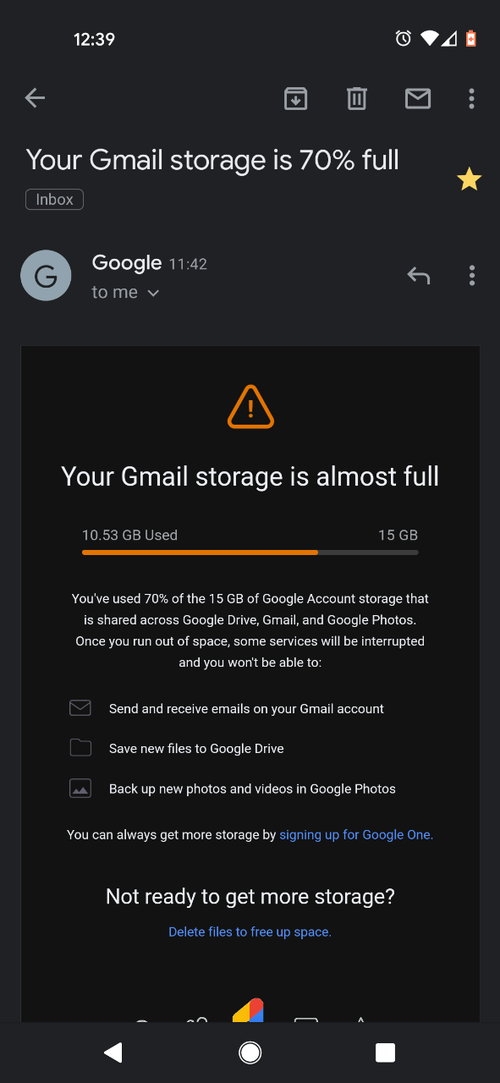Mark the email as unread

pos(418,99)
